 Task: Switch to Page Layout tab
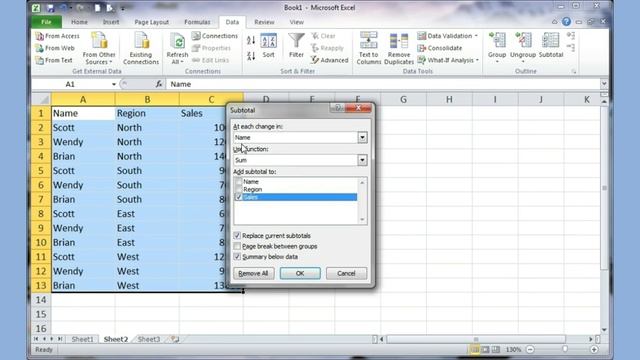tap(151, 22)
